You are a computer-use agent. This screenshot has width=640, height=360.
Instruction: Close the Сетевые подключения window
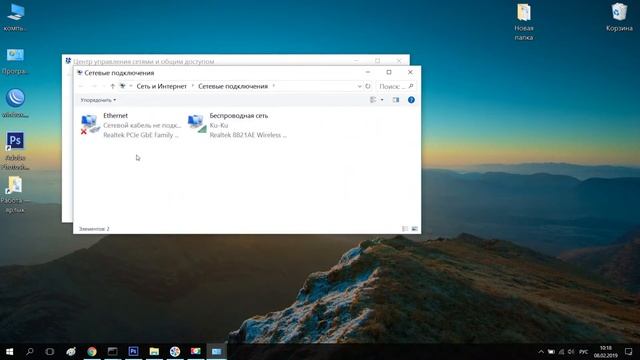tap(410, 72)
